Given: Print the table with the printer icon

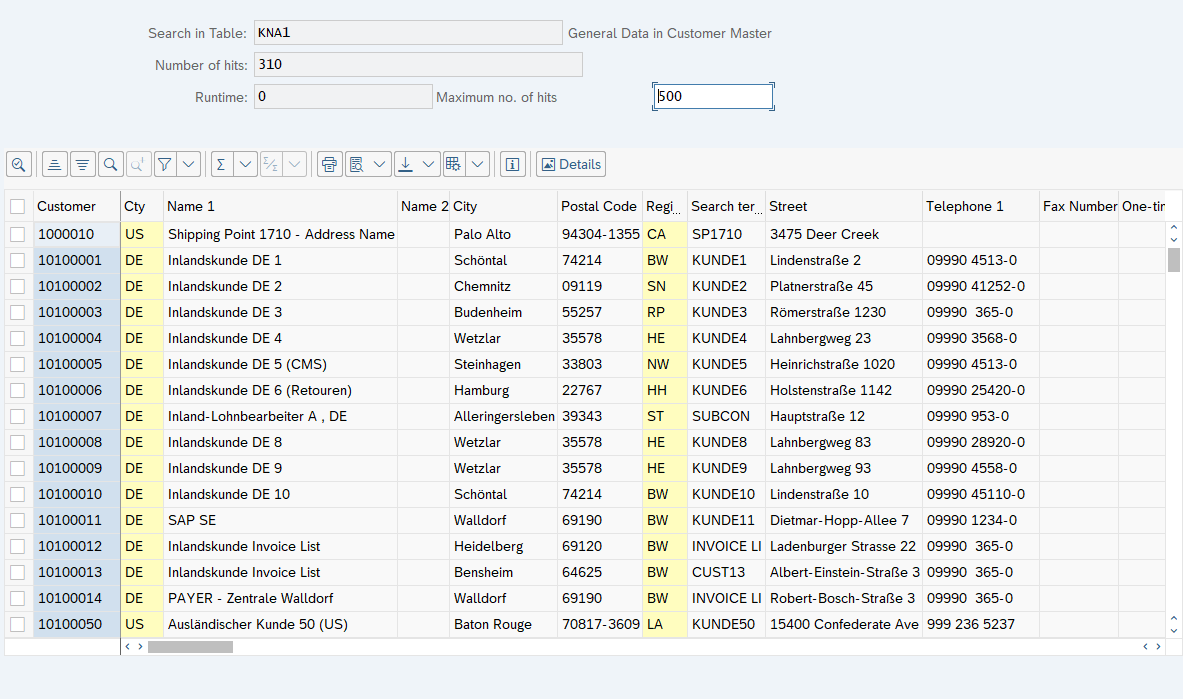Looking at the screenshot, I should [x=330, y=164].
